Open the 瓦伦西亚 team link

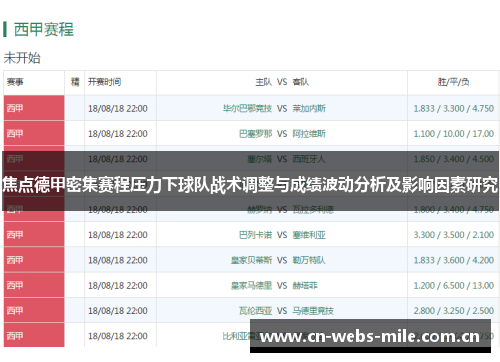click(255, 311)
